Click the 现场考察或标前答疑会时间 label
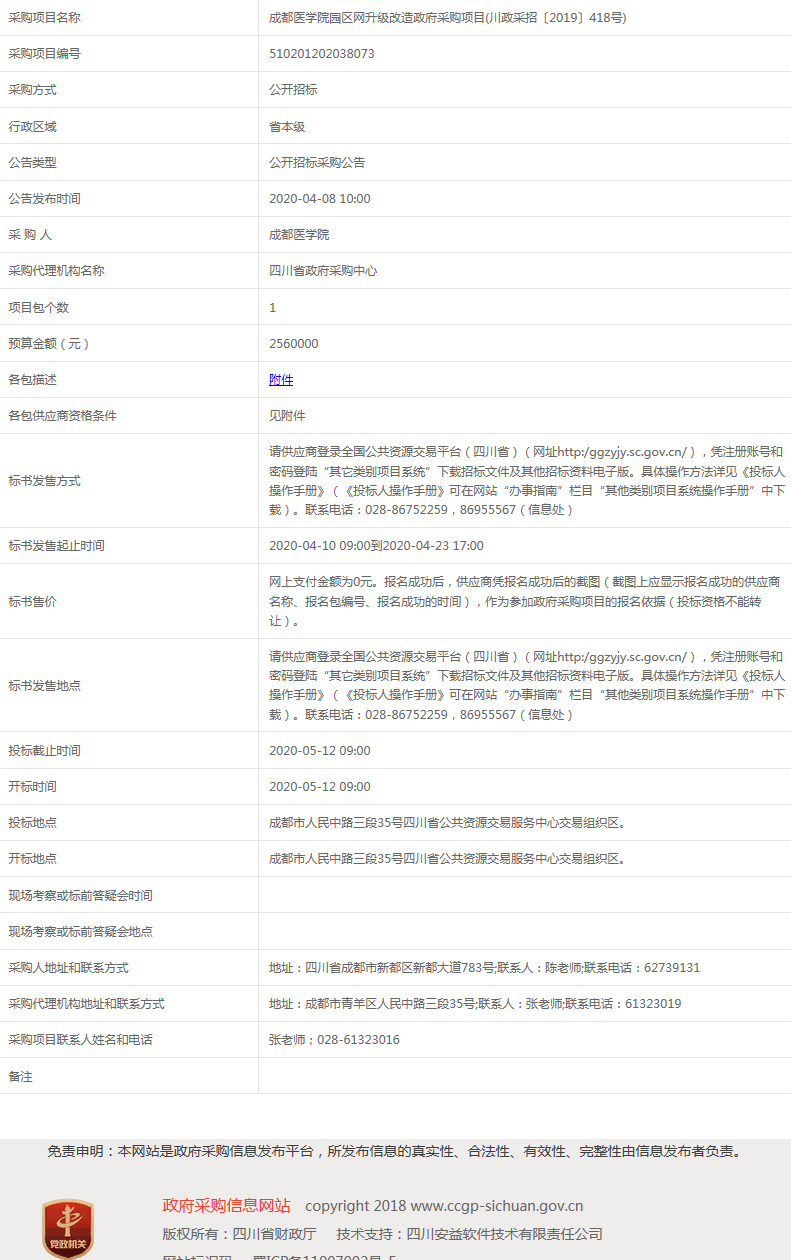 tap(81, 896)
